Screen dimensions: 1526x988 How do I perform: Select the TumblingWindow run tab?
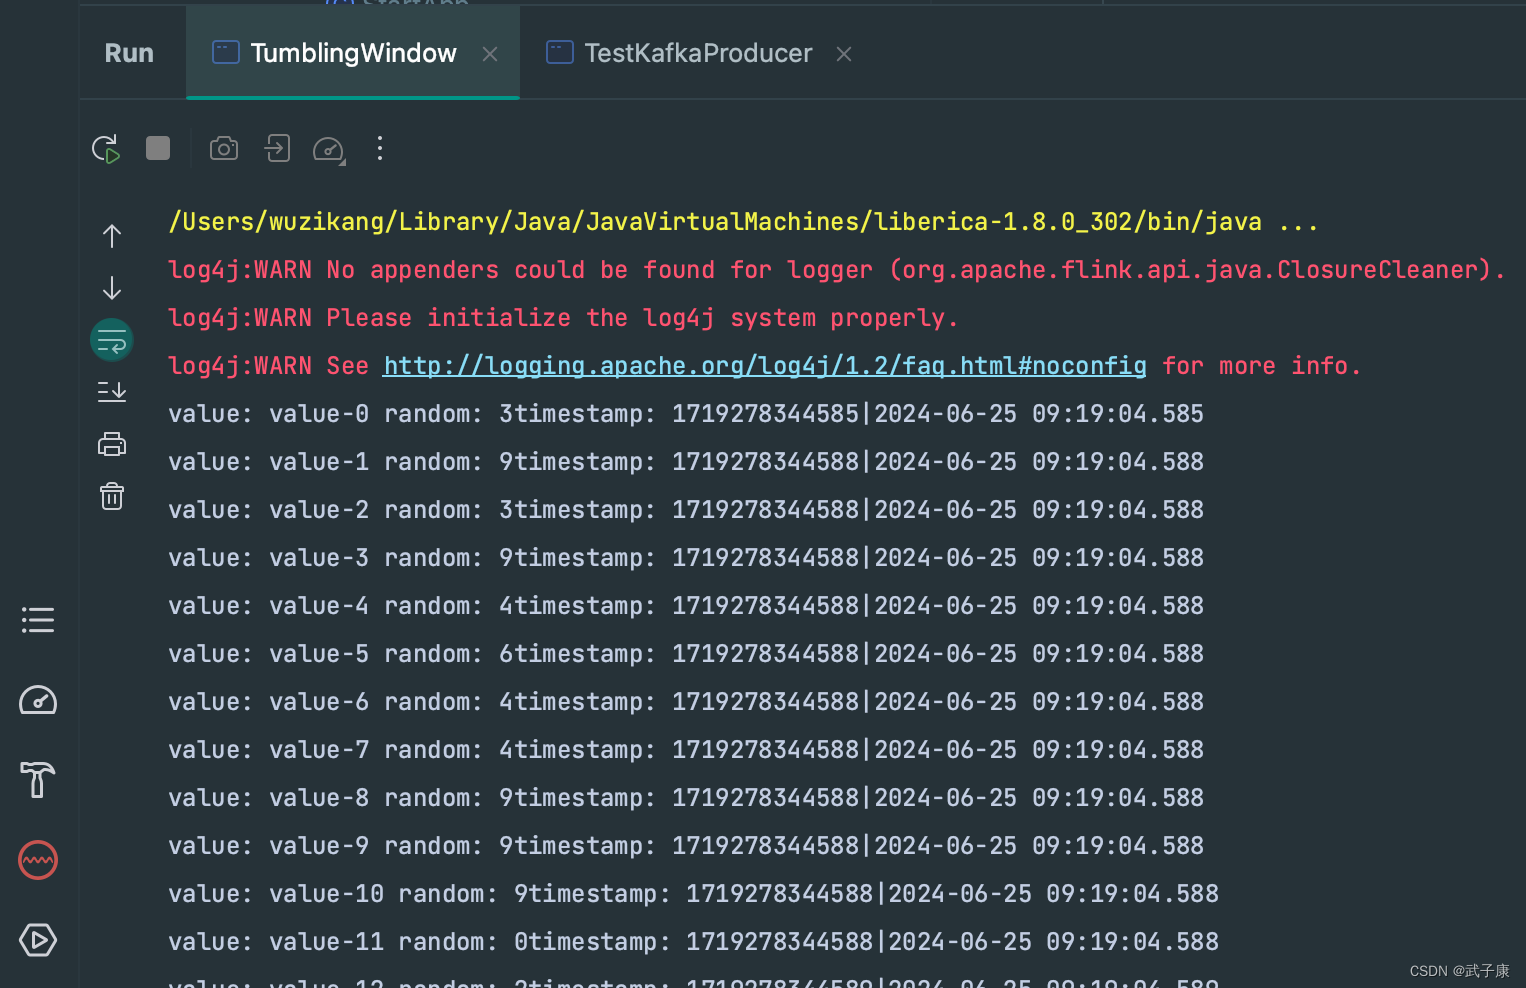click(353, 53)
